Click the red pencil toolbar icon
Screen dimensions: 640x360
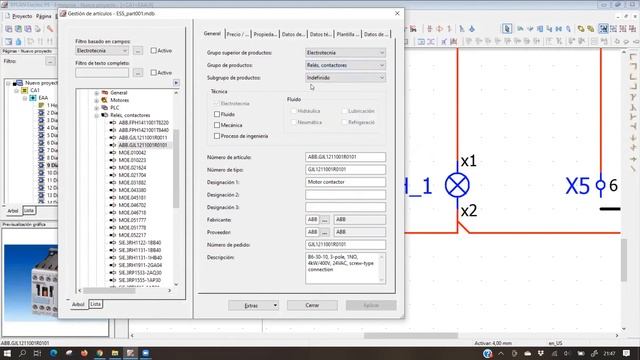pos(49,29)
